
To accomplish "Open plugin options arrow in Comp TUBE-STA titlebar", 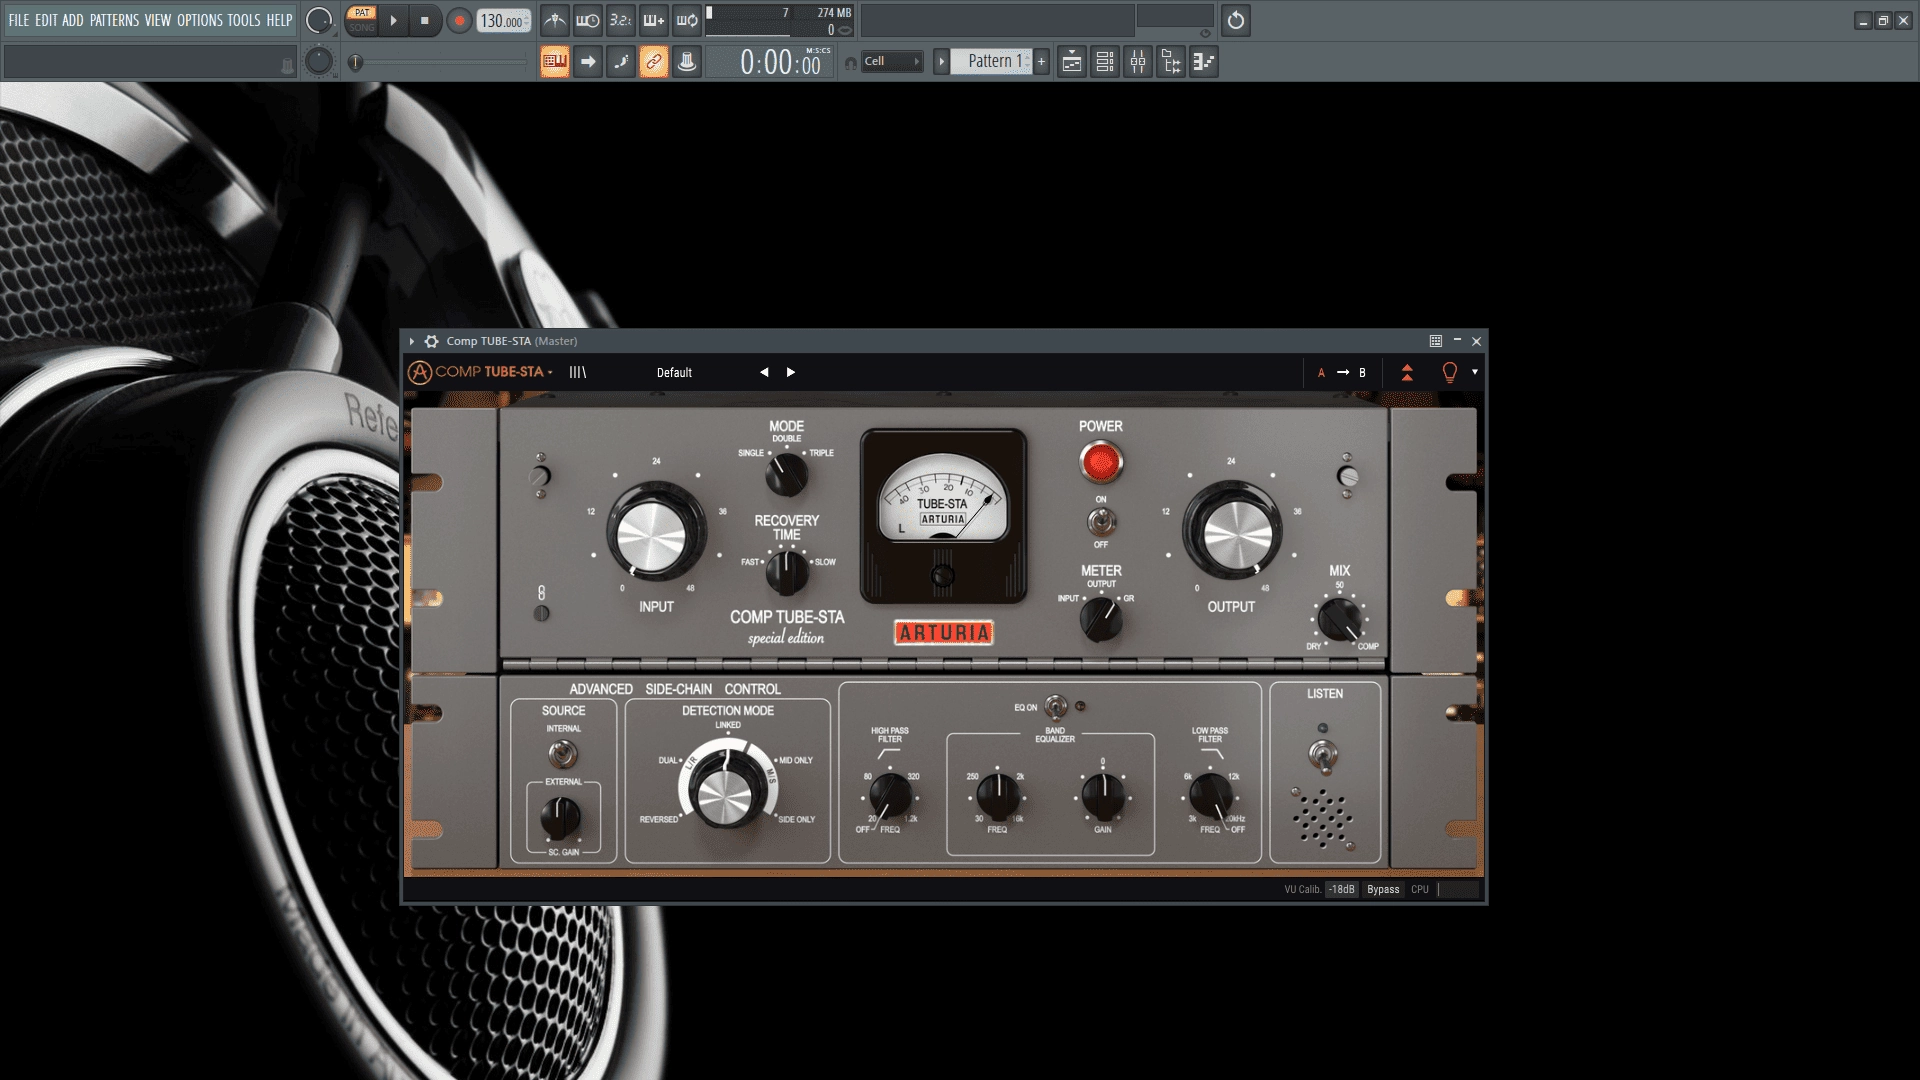I will [x=412, y=341].
